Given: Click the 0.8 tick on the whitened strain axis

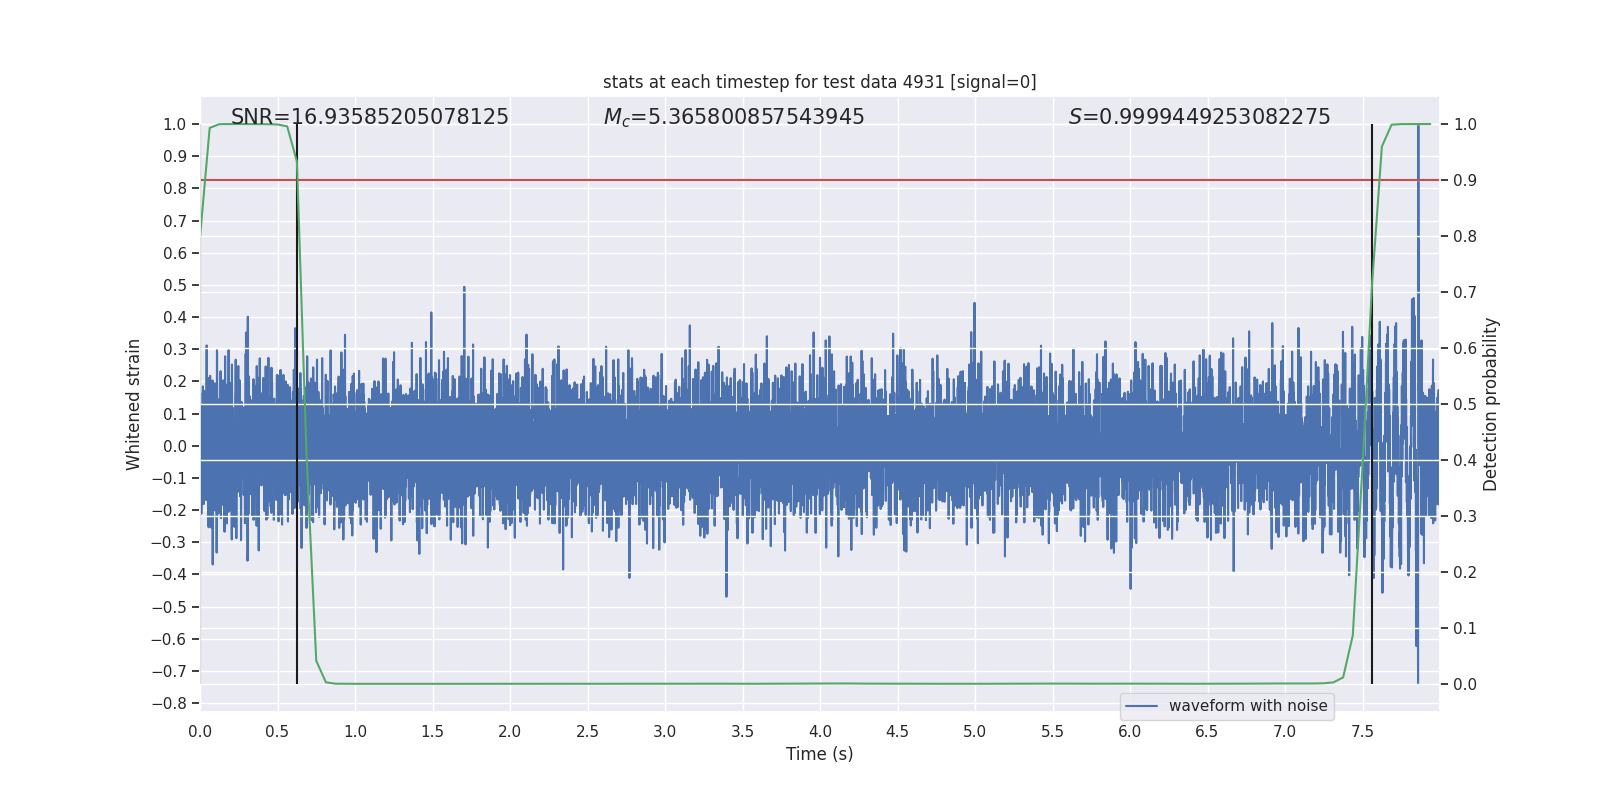Looking at the screenshot, I should 175,188.
